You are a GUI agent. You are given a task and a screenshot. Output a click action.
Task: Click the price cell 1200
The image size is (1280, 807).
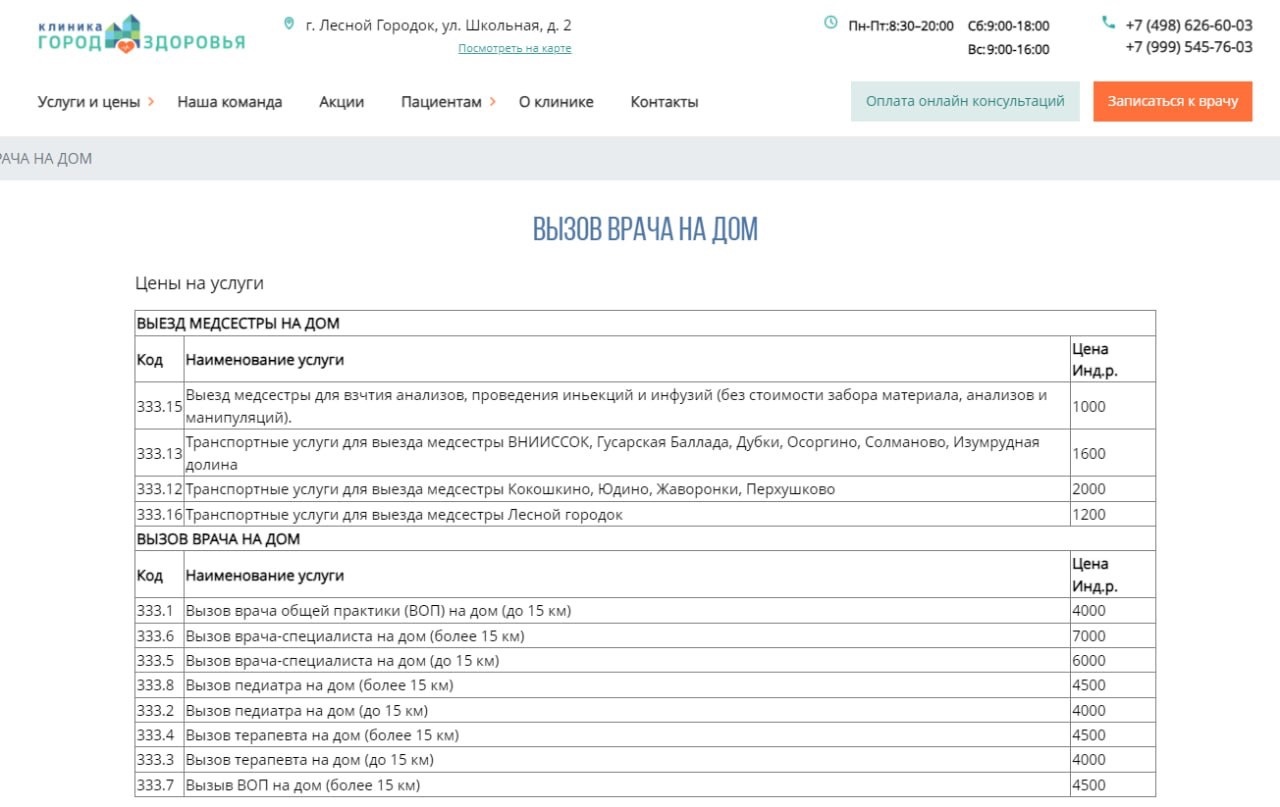click(x=1113, y=514)
